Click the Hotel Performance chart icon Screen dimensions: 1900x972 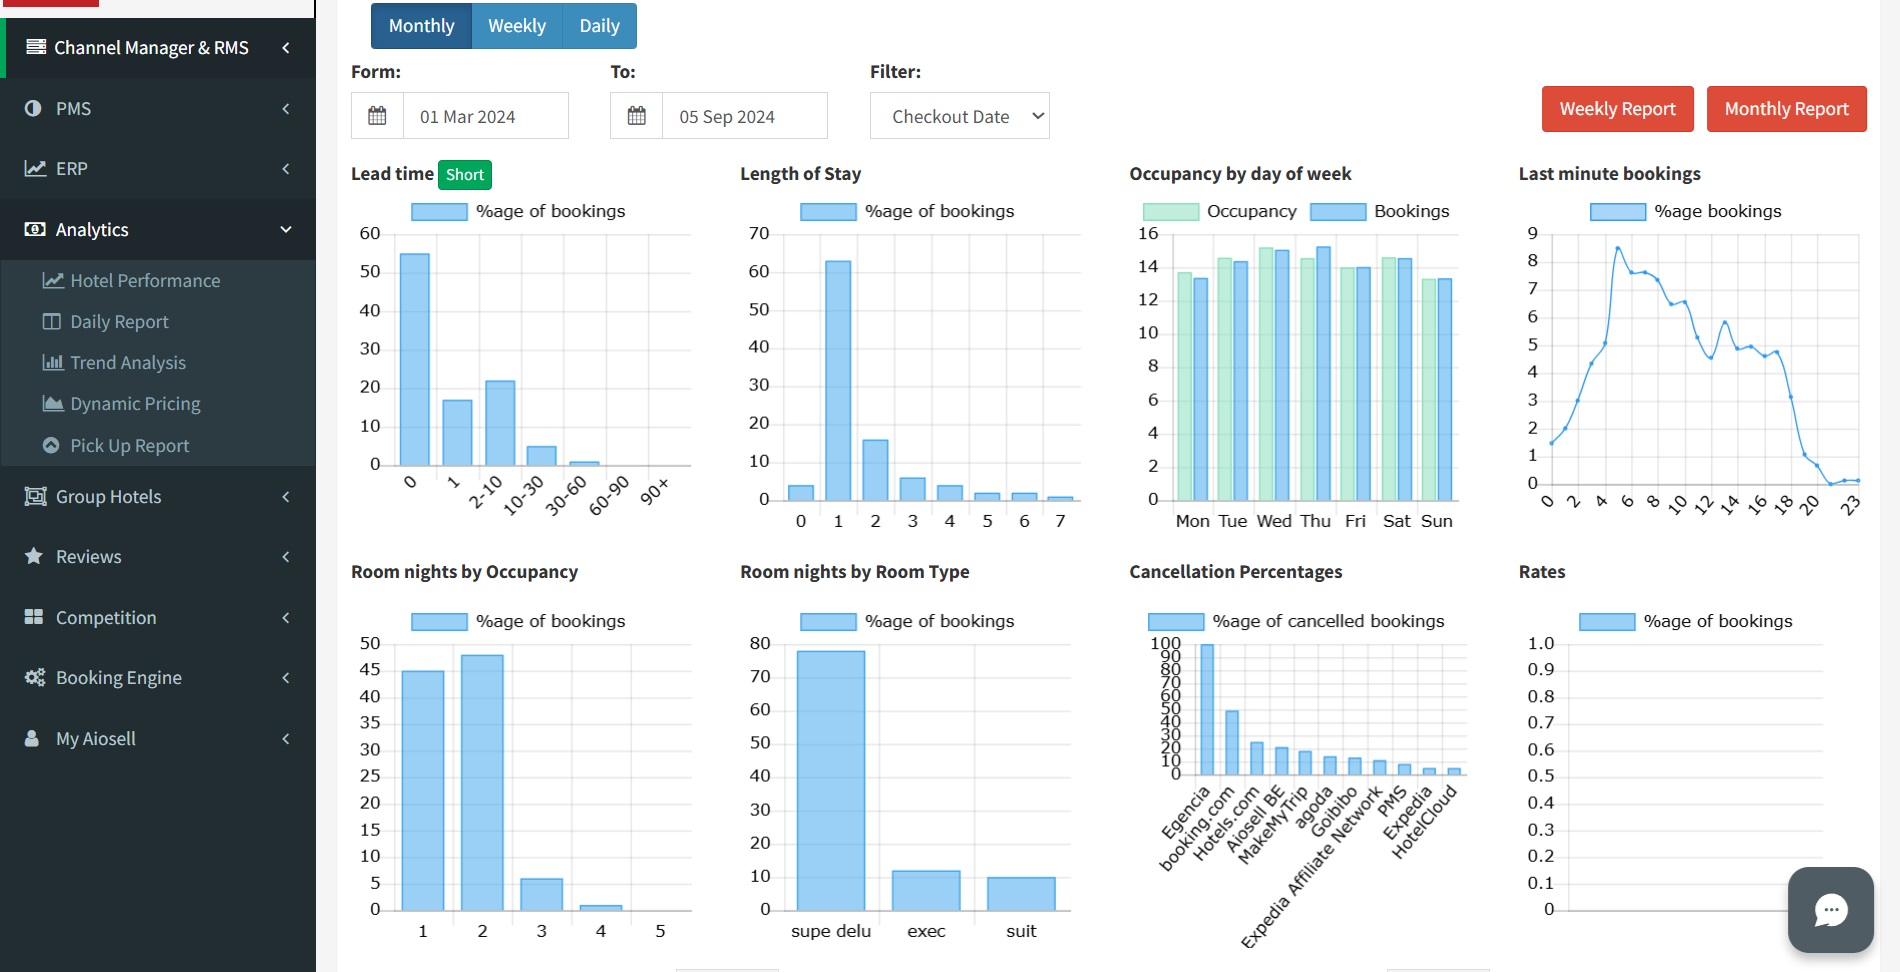point(53,280)
